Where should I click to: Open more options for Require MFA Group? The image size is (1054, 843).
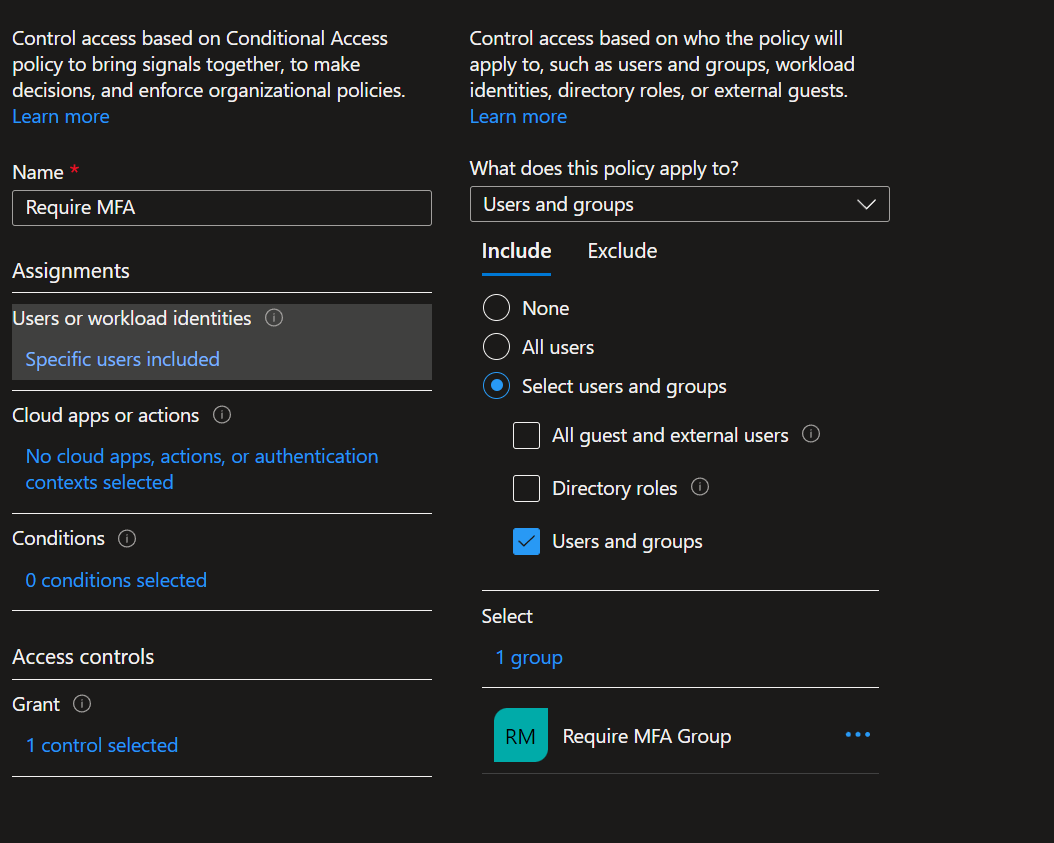pyautogui.click(x=857, y=735)
